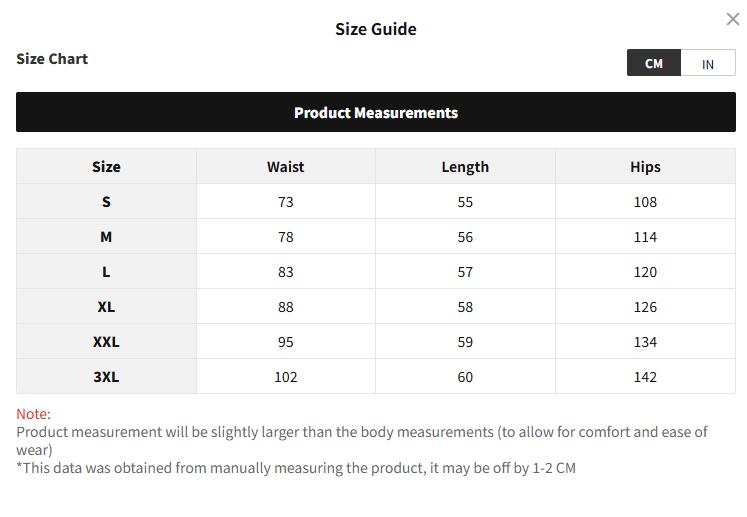Click the Size column header
This screenshot has height=517, width=747.
(106, 166)
